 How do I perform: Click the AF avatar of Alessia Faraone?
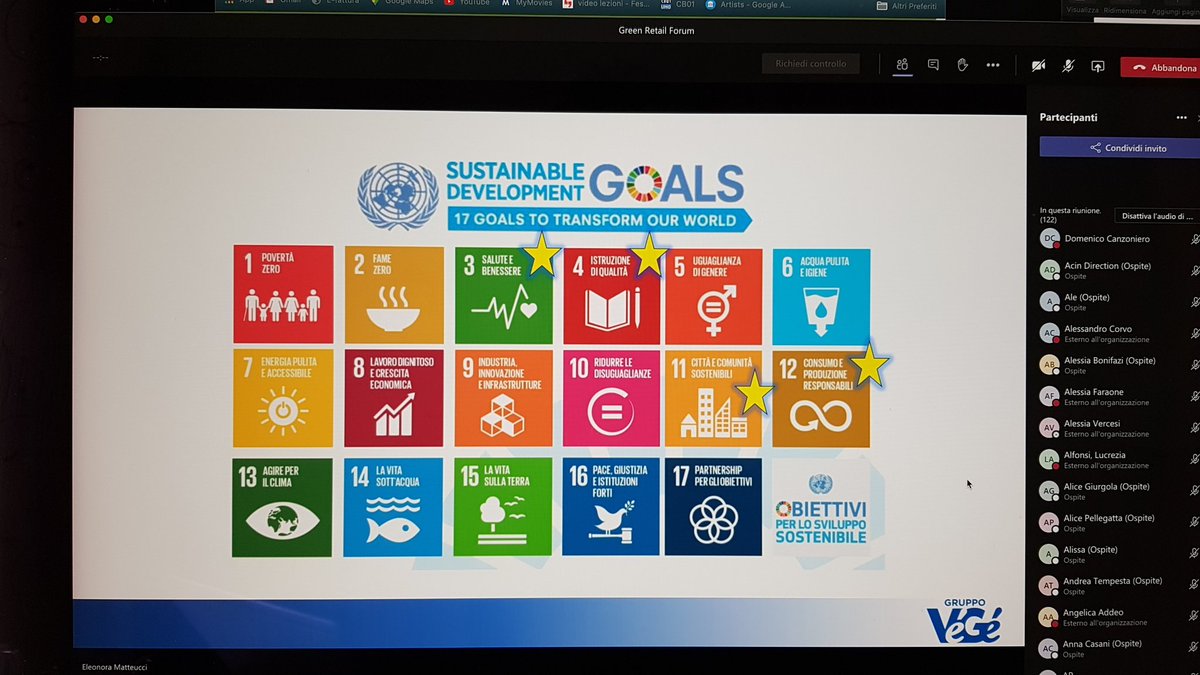click(1049, 396)
